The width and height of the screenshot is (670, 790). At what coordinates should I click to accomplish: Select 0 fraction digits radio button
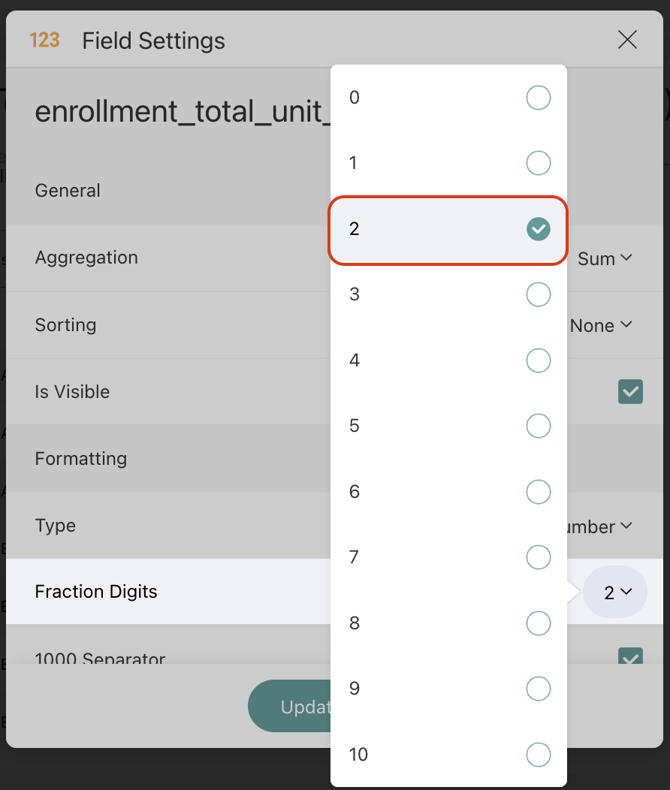538,97
